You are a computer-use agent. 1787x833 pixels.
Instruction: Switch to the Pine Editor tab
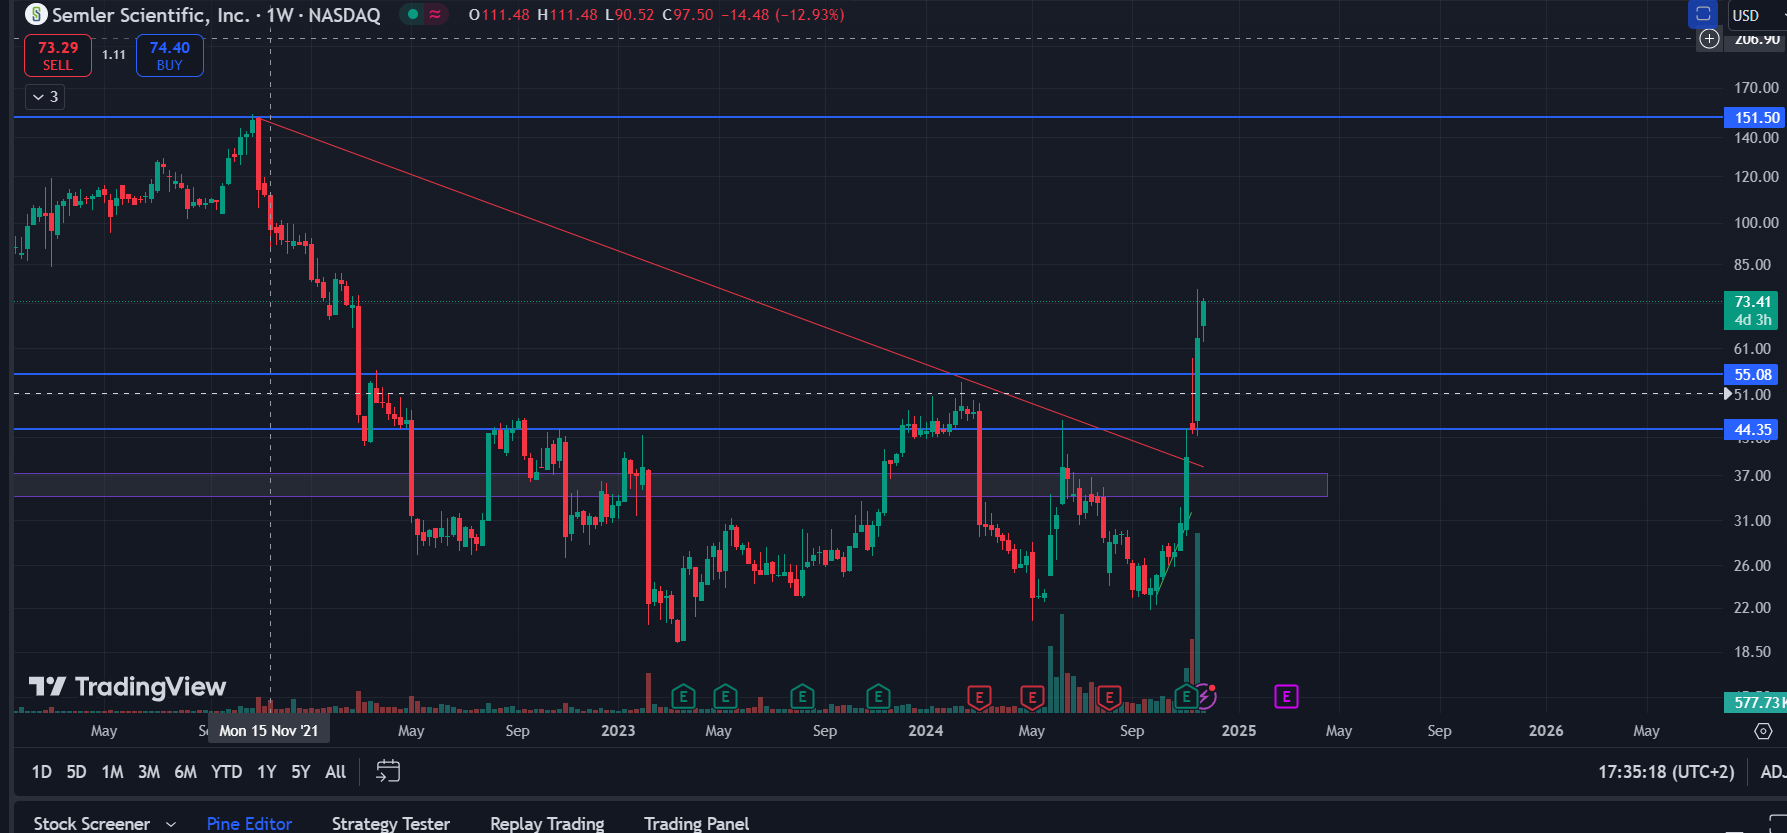tap(249, 823)
